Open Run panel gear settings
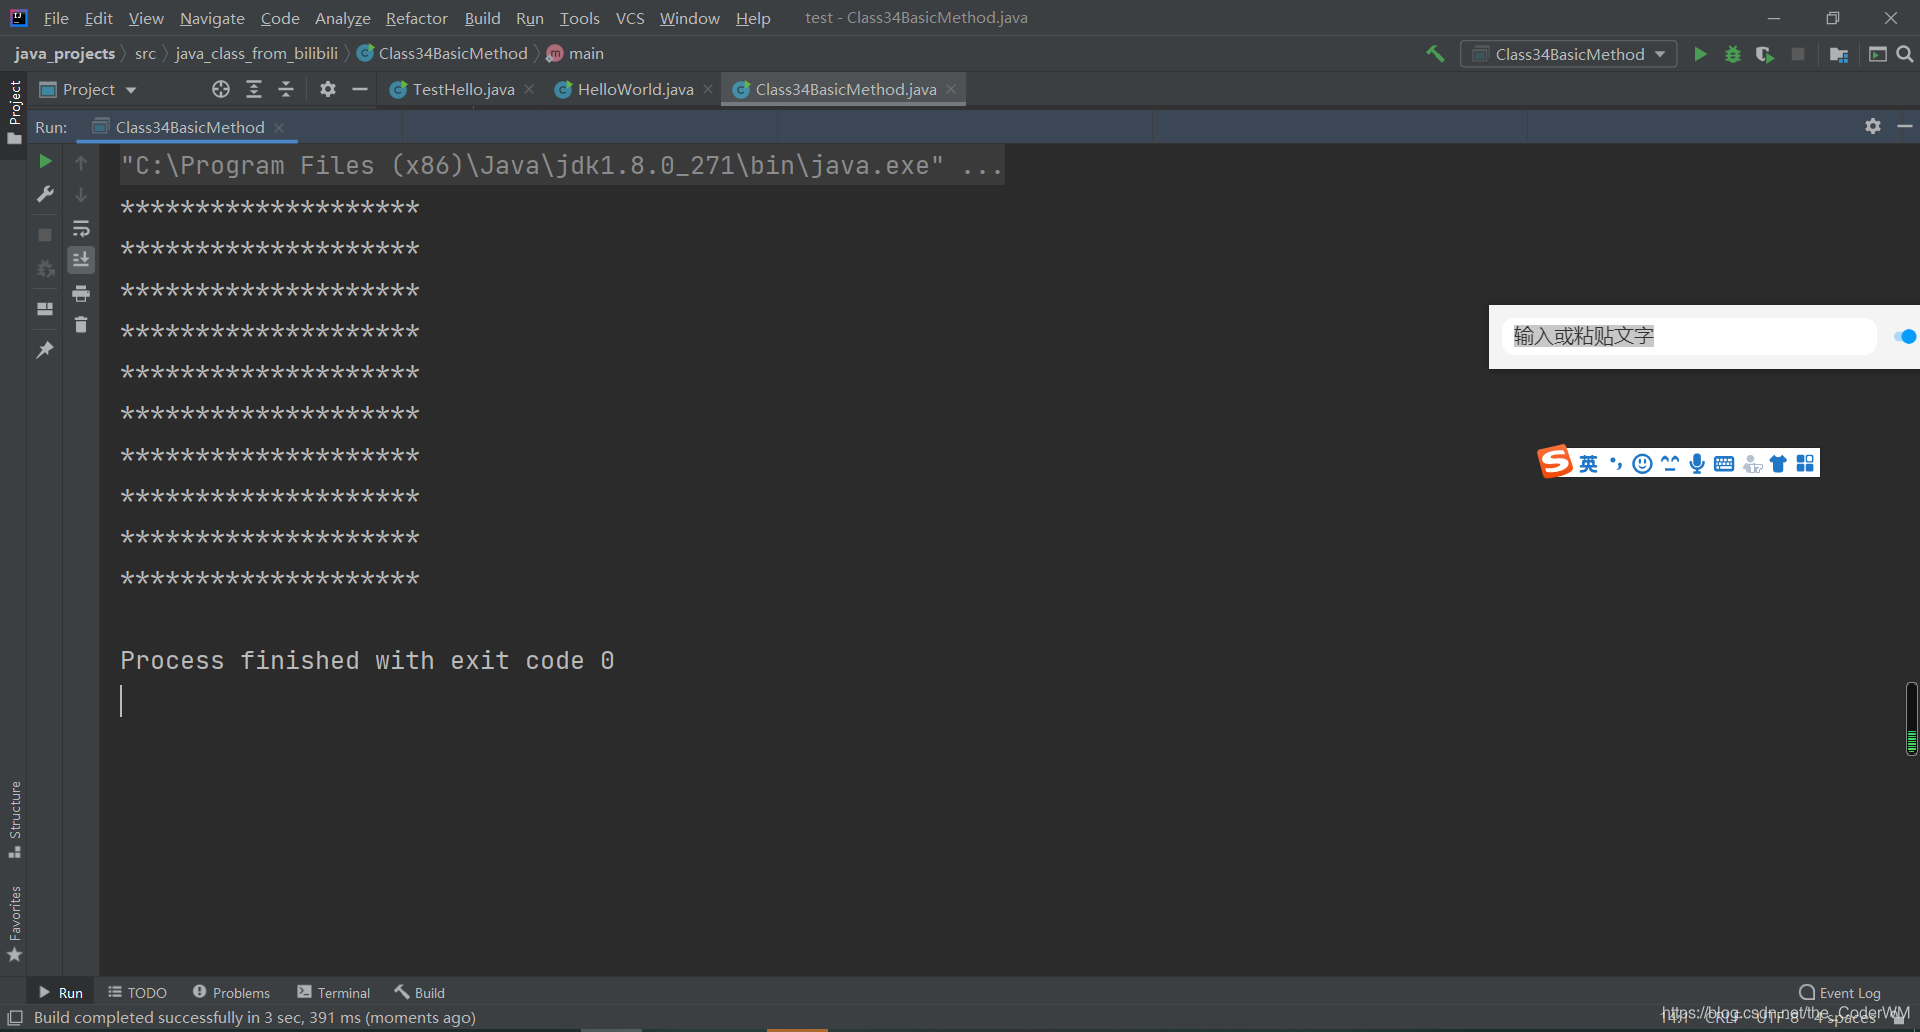 click(x=1873, y=126)
